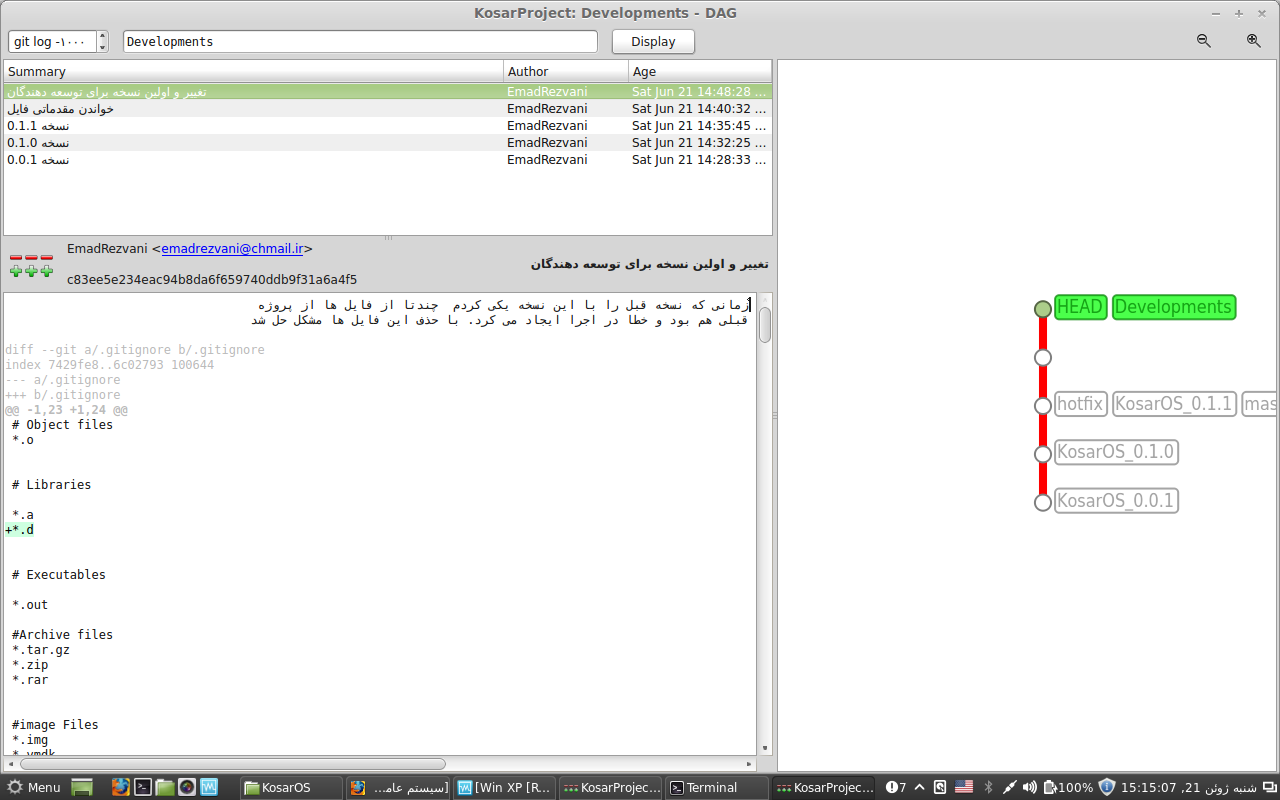Click the emadrezvani@chmail.ir email link
1280x800 pixels.
pyautogui.click(x=232, y=249)
